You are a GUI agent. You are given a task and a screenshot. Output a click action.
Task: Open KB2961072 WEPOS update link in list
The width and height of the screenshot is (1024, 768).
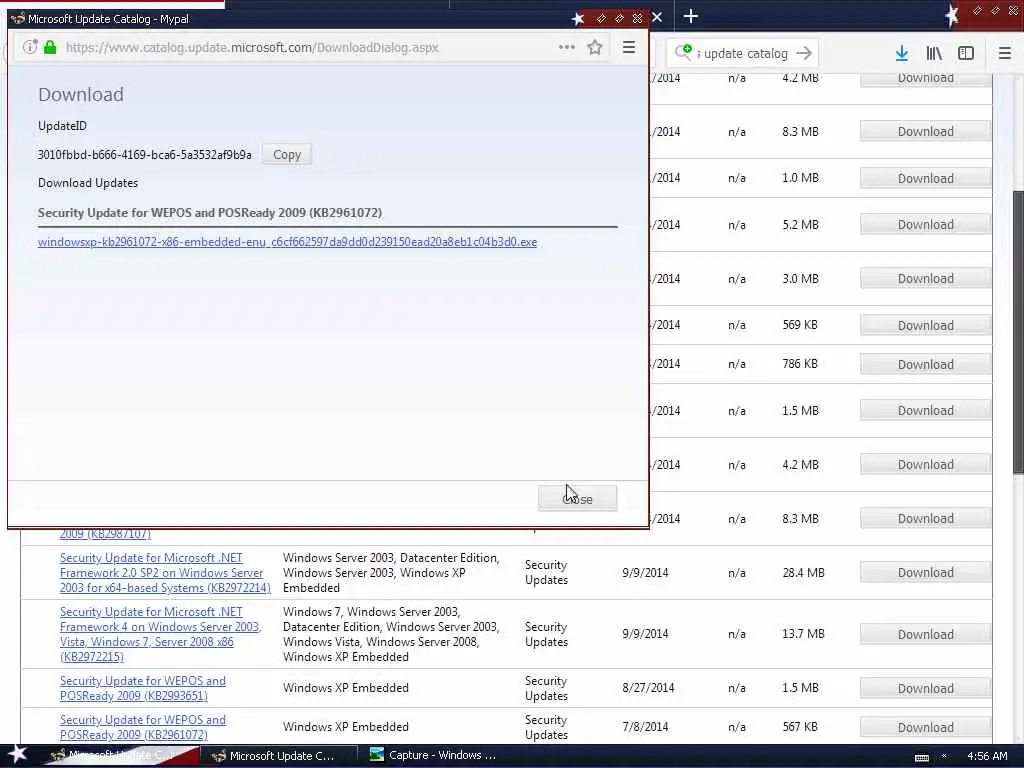click(142, 728)
